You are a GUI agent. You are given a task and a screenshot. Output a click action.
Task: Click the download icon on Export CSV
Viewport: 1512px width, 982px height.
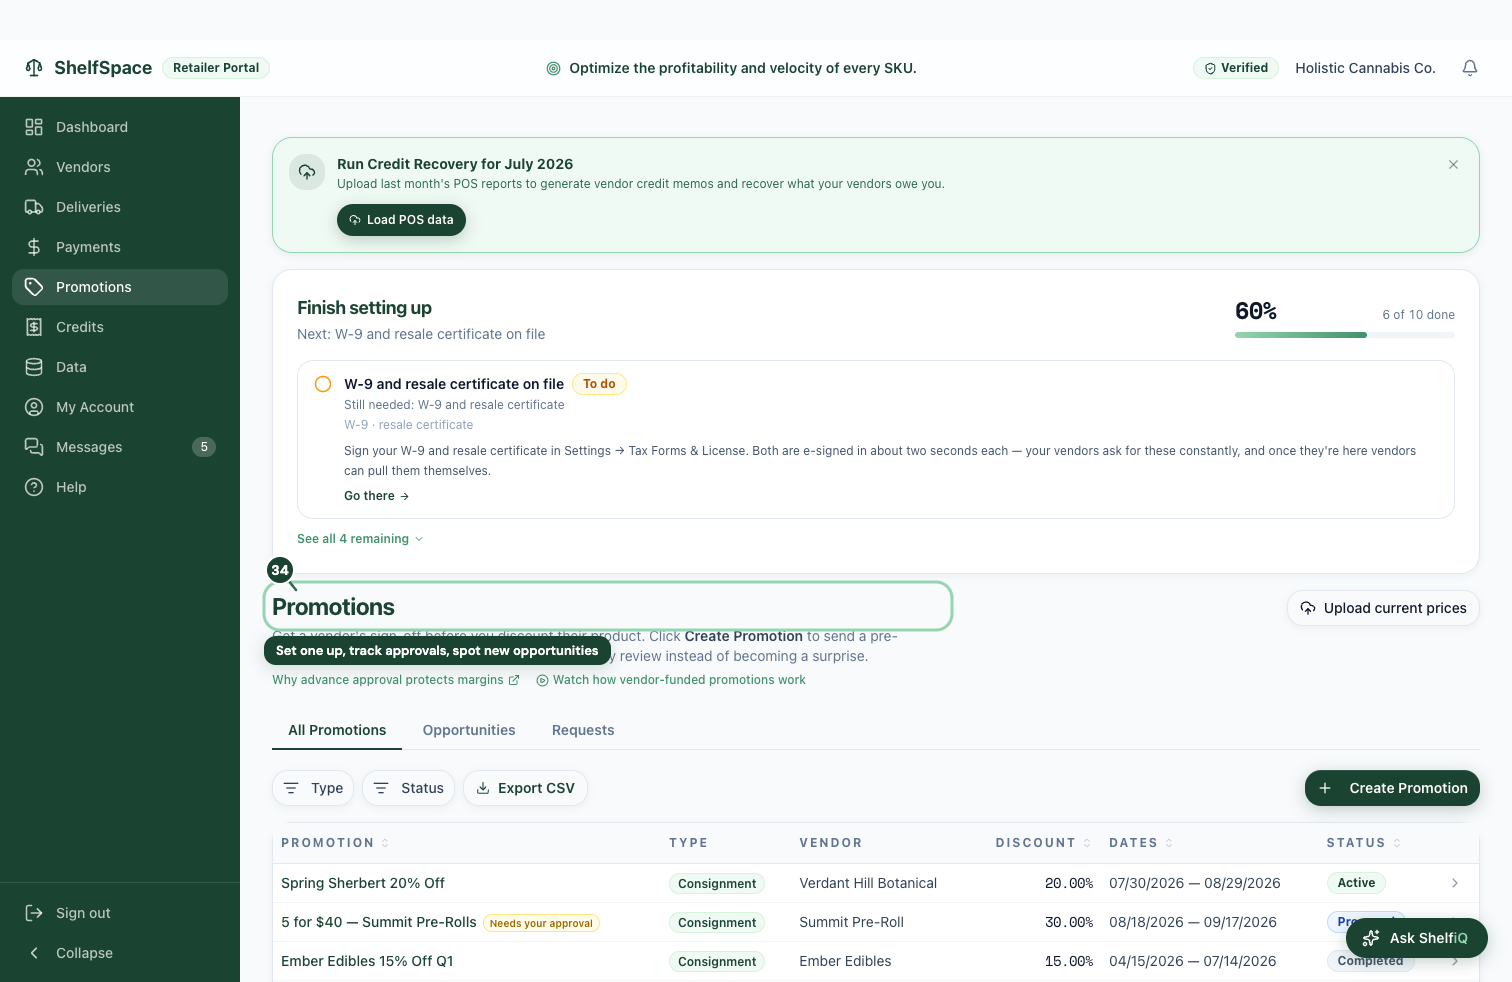pos(483,788)
